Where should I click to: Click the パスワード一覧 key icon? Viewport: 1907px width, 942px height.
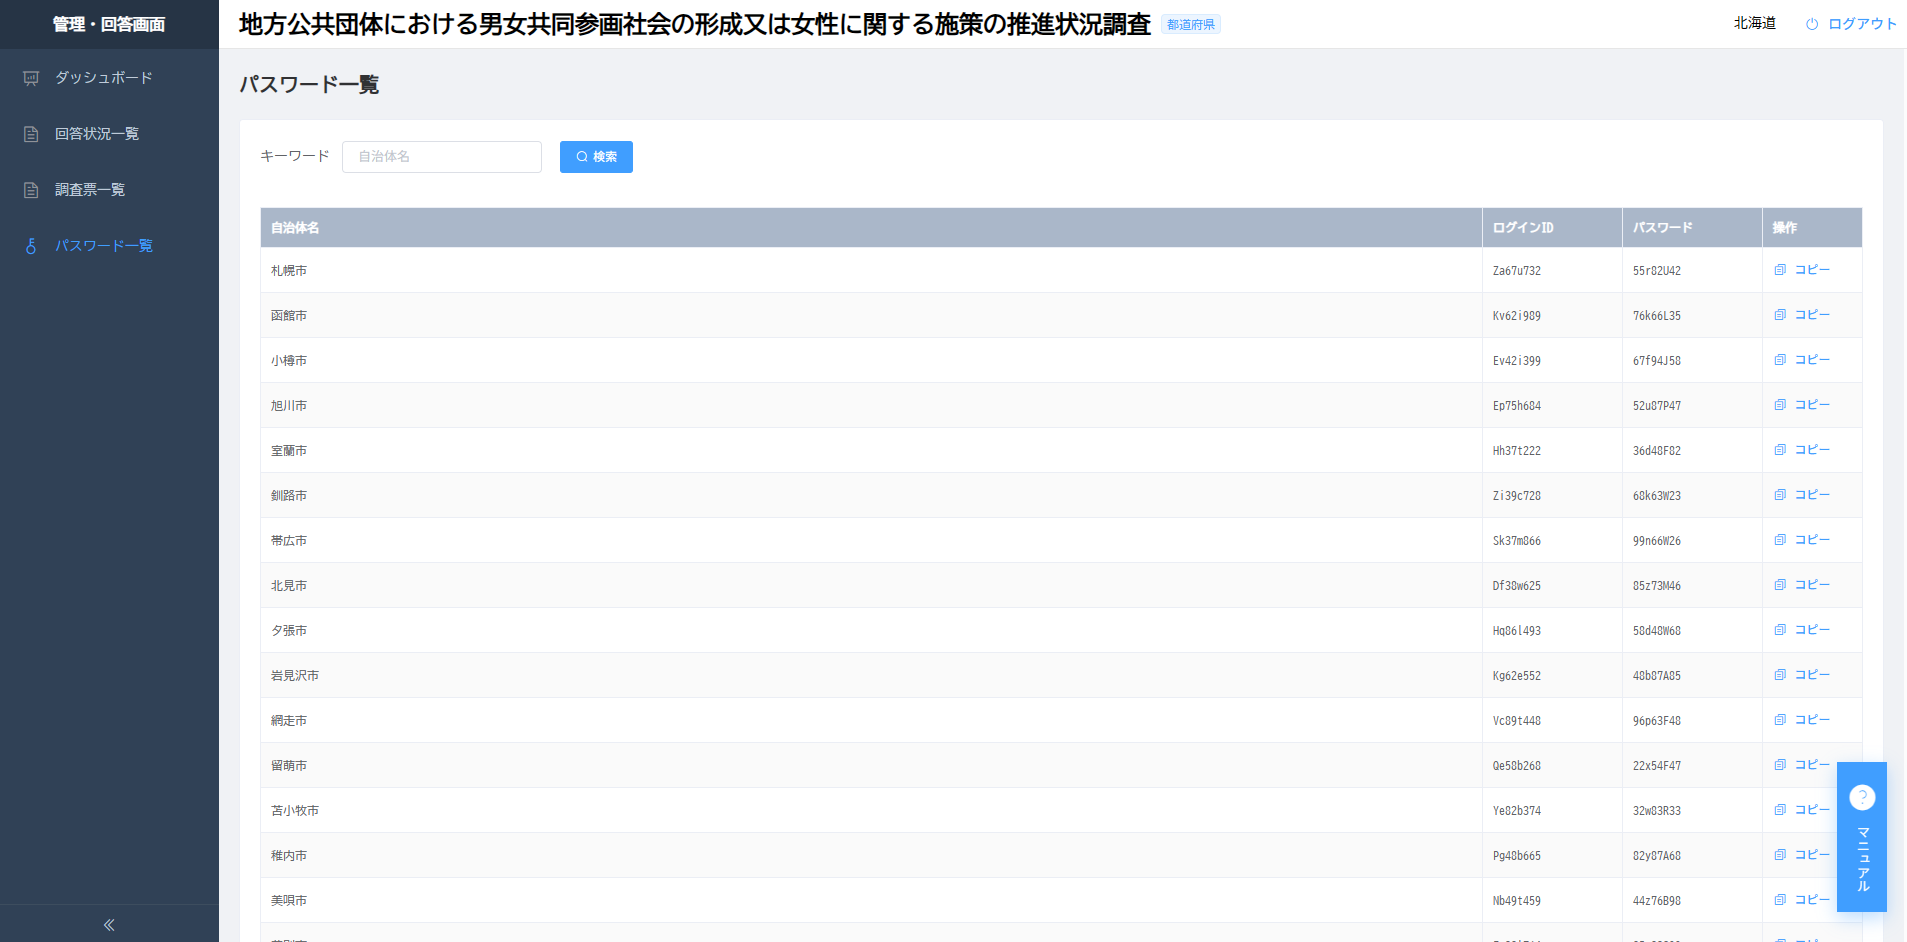pos(31,246)
